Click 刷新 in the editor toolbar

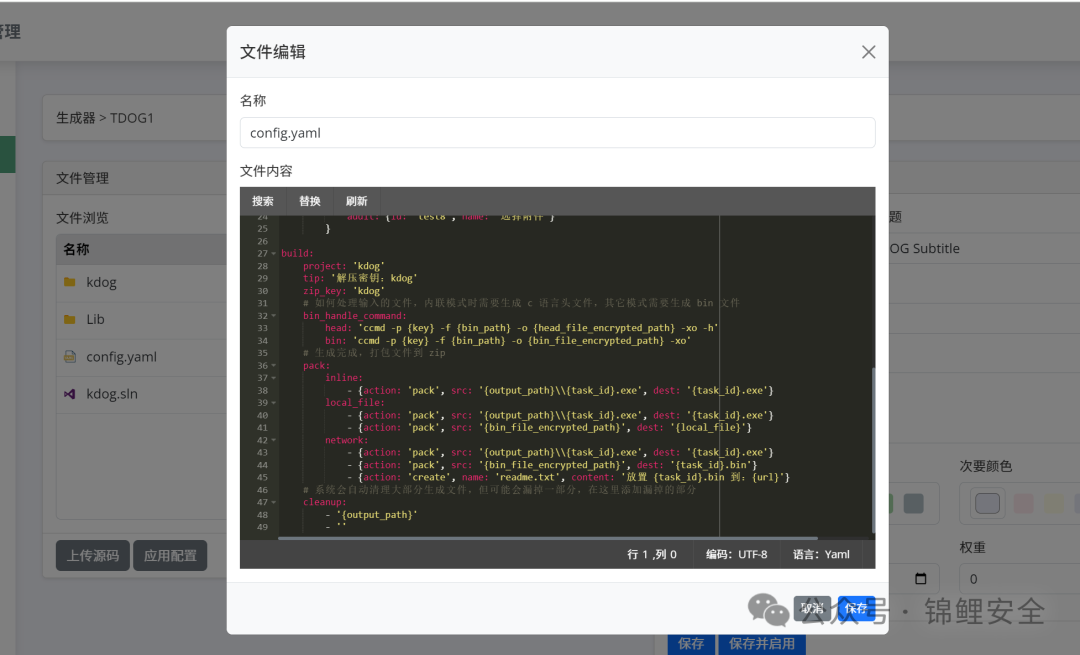[x=356, y=201]
